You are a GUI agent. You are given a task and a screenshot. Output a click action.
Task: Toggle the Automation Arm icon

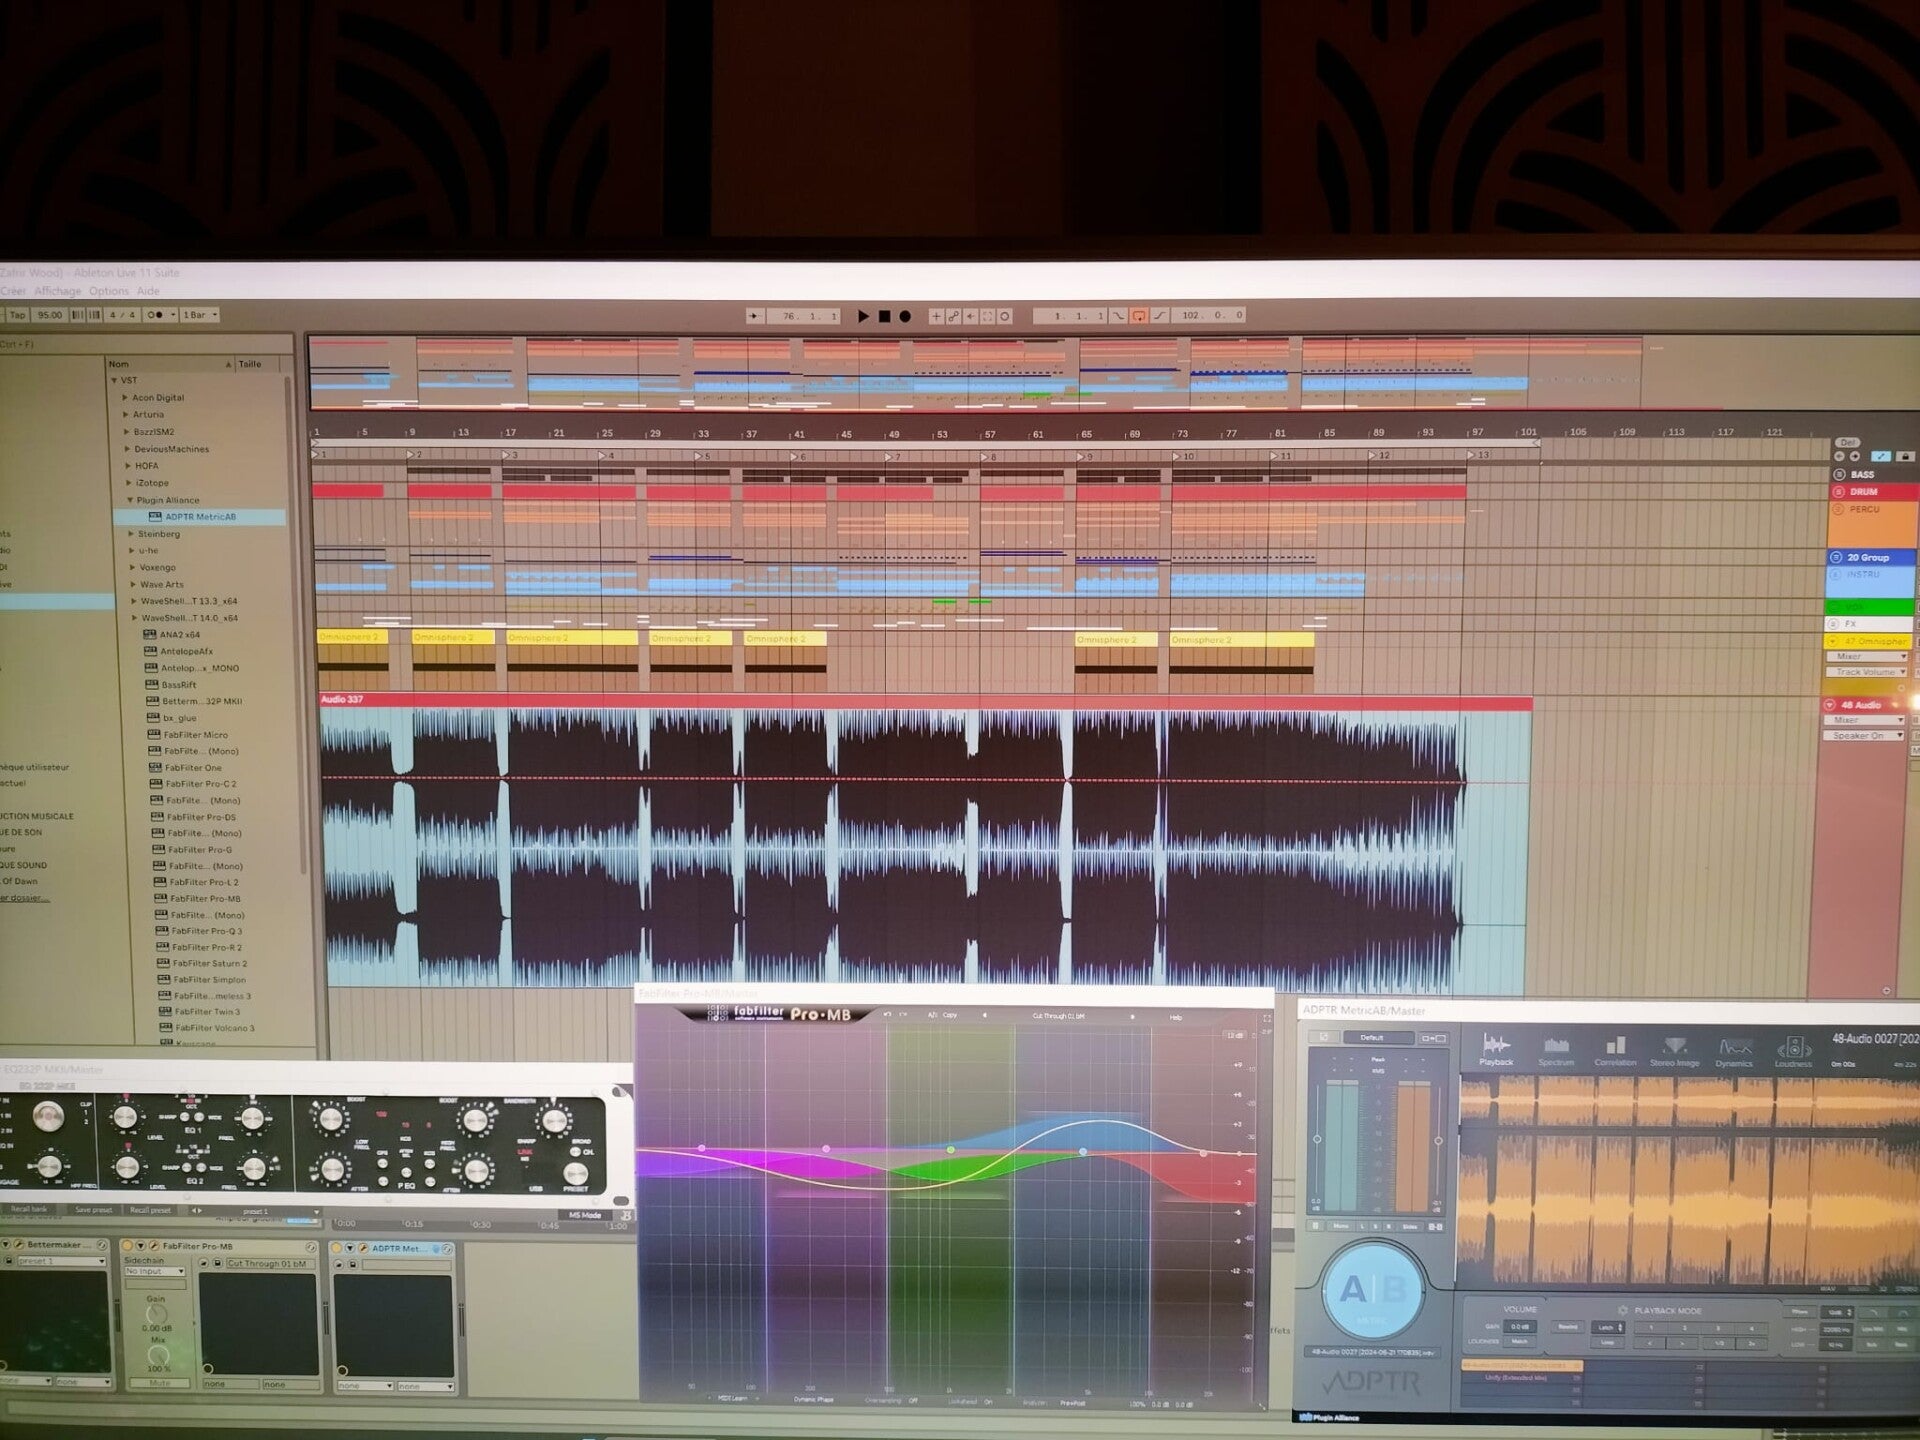coord(953,316)
